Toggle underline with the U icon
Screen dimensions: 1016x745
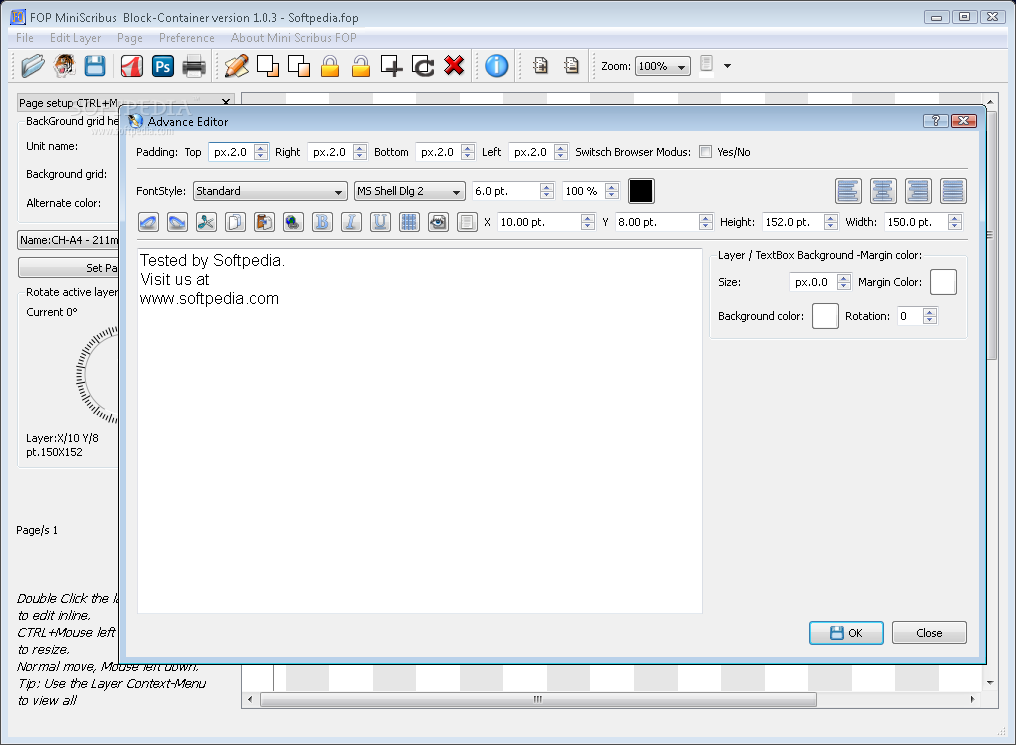pyautogui.click(x=380, y=222)
